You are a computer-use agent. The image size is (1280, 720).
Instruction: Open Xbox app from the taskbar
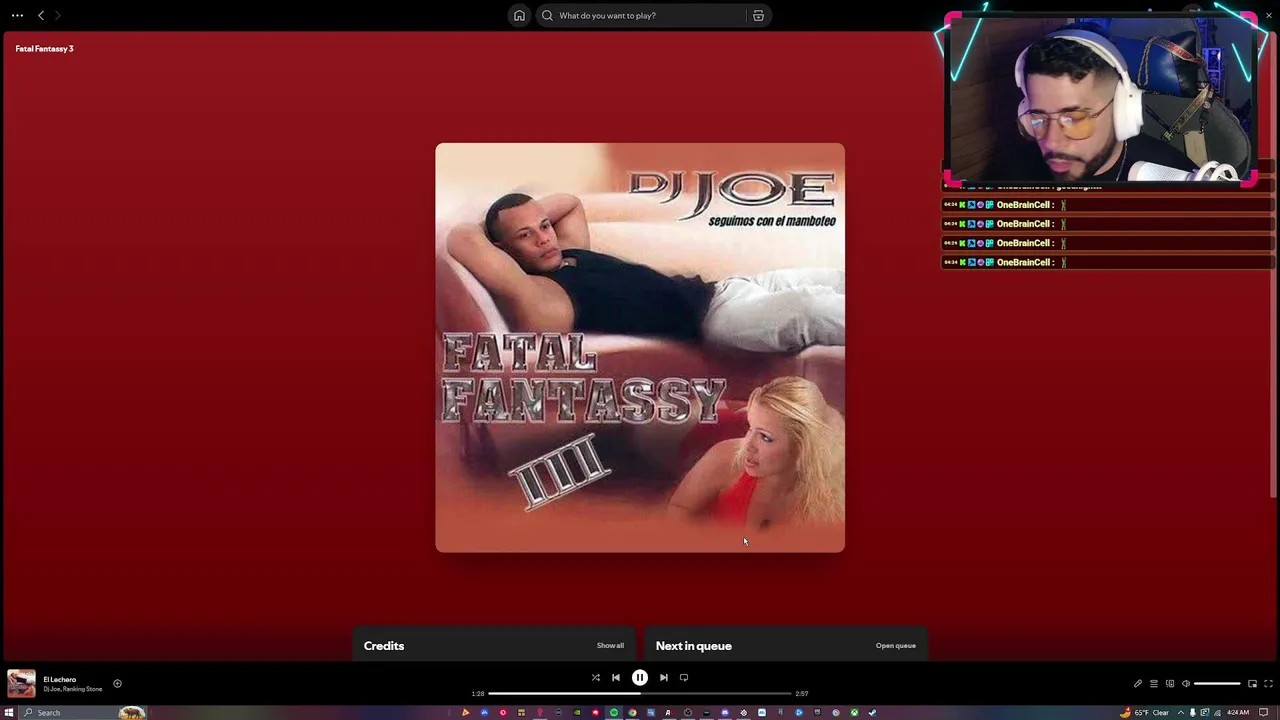(855, 713)
